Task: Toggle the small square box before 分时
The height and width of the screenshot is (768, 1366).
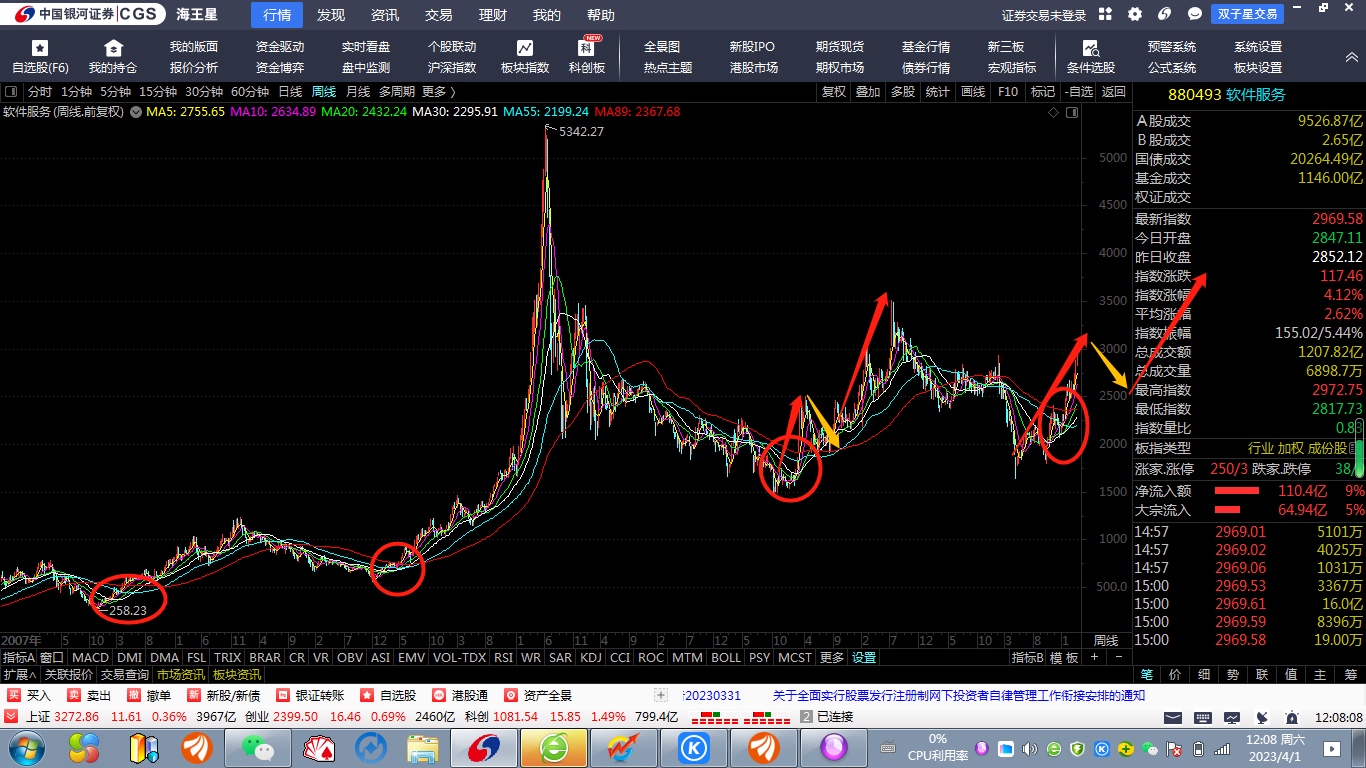Action: pos(11,91)
